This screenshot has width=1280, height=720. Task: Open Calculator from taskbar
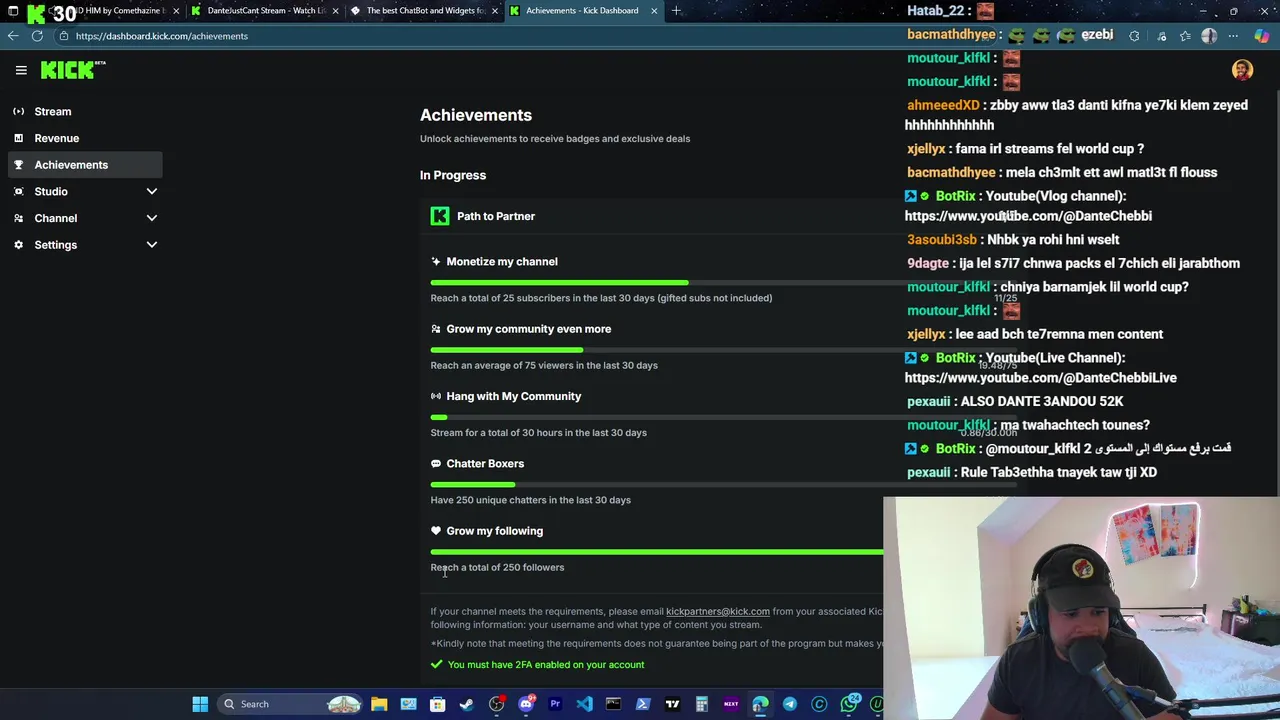[x=702, y=704]
